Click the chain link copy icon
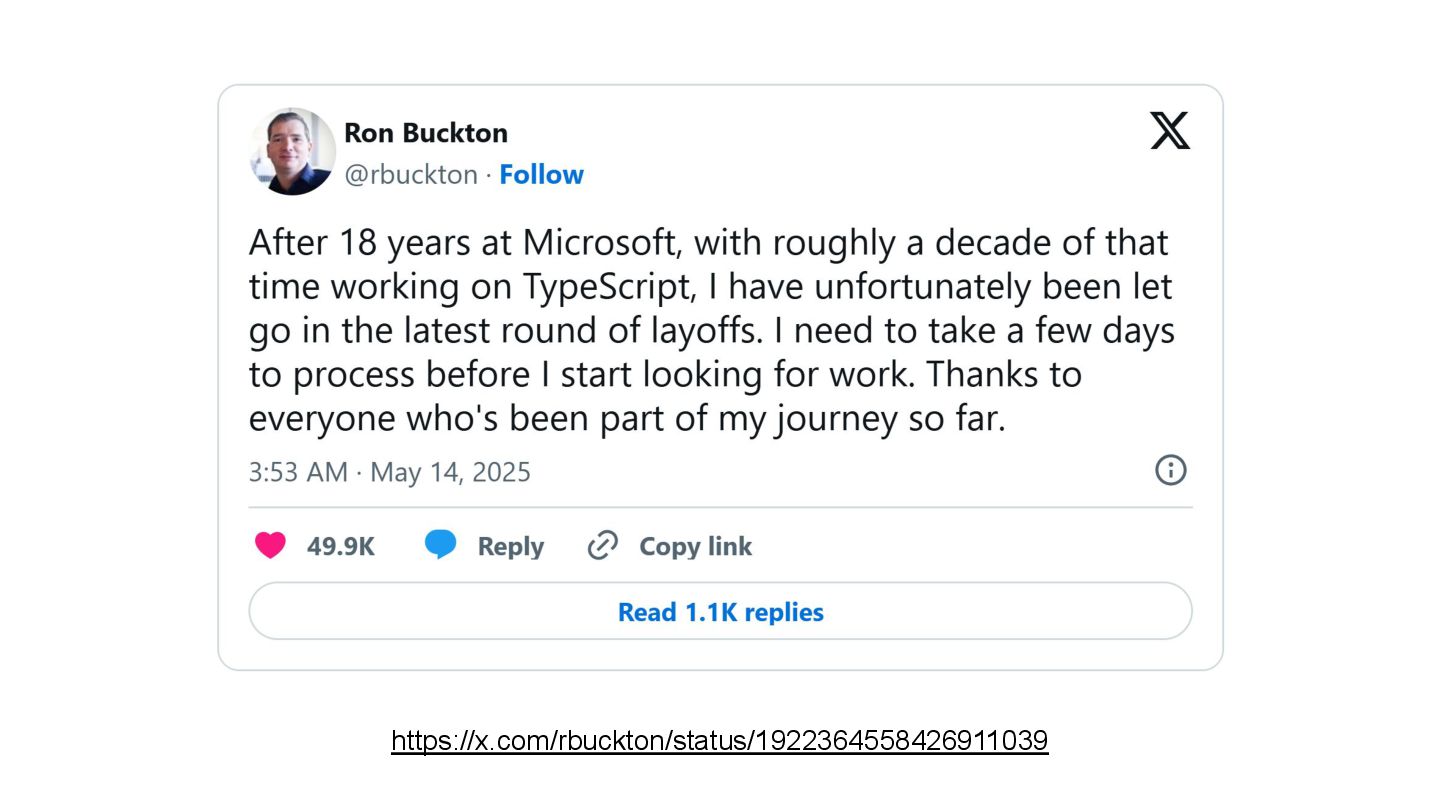1440x810 pixels. 602,546
